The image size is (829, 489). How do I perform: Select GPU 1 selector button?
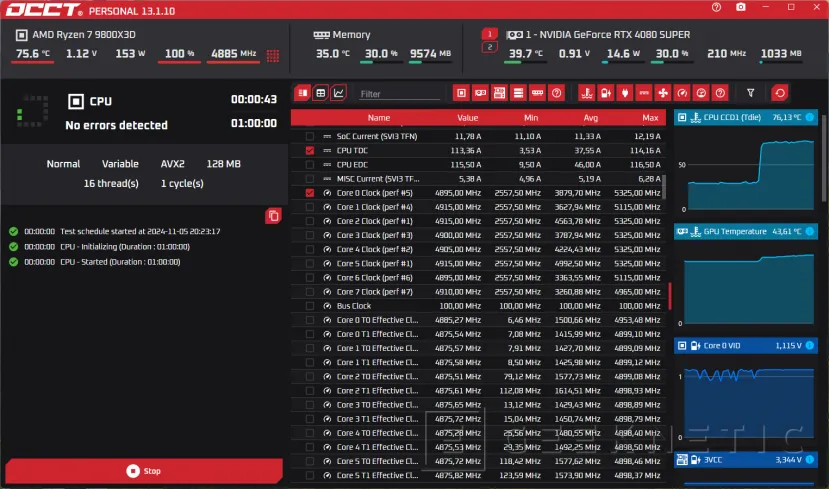pos(490,34)
